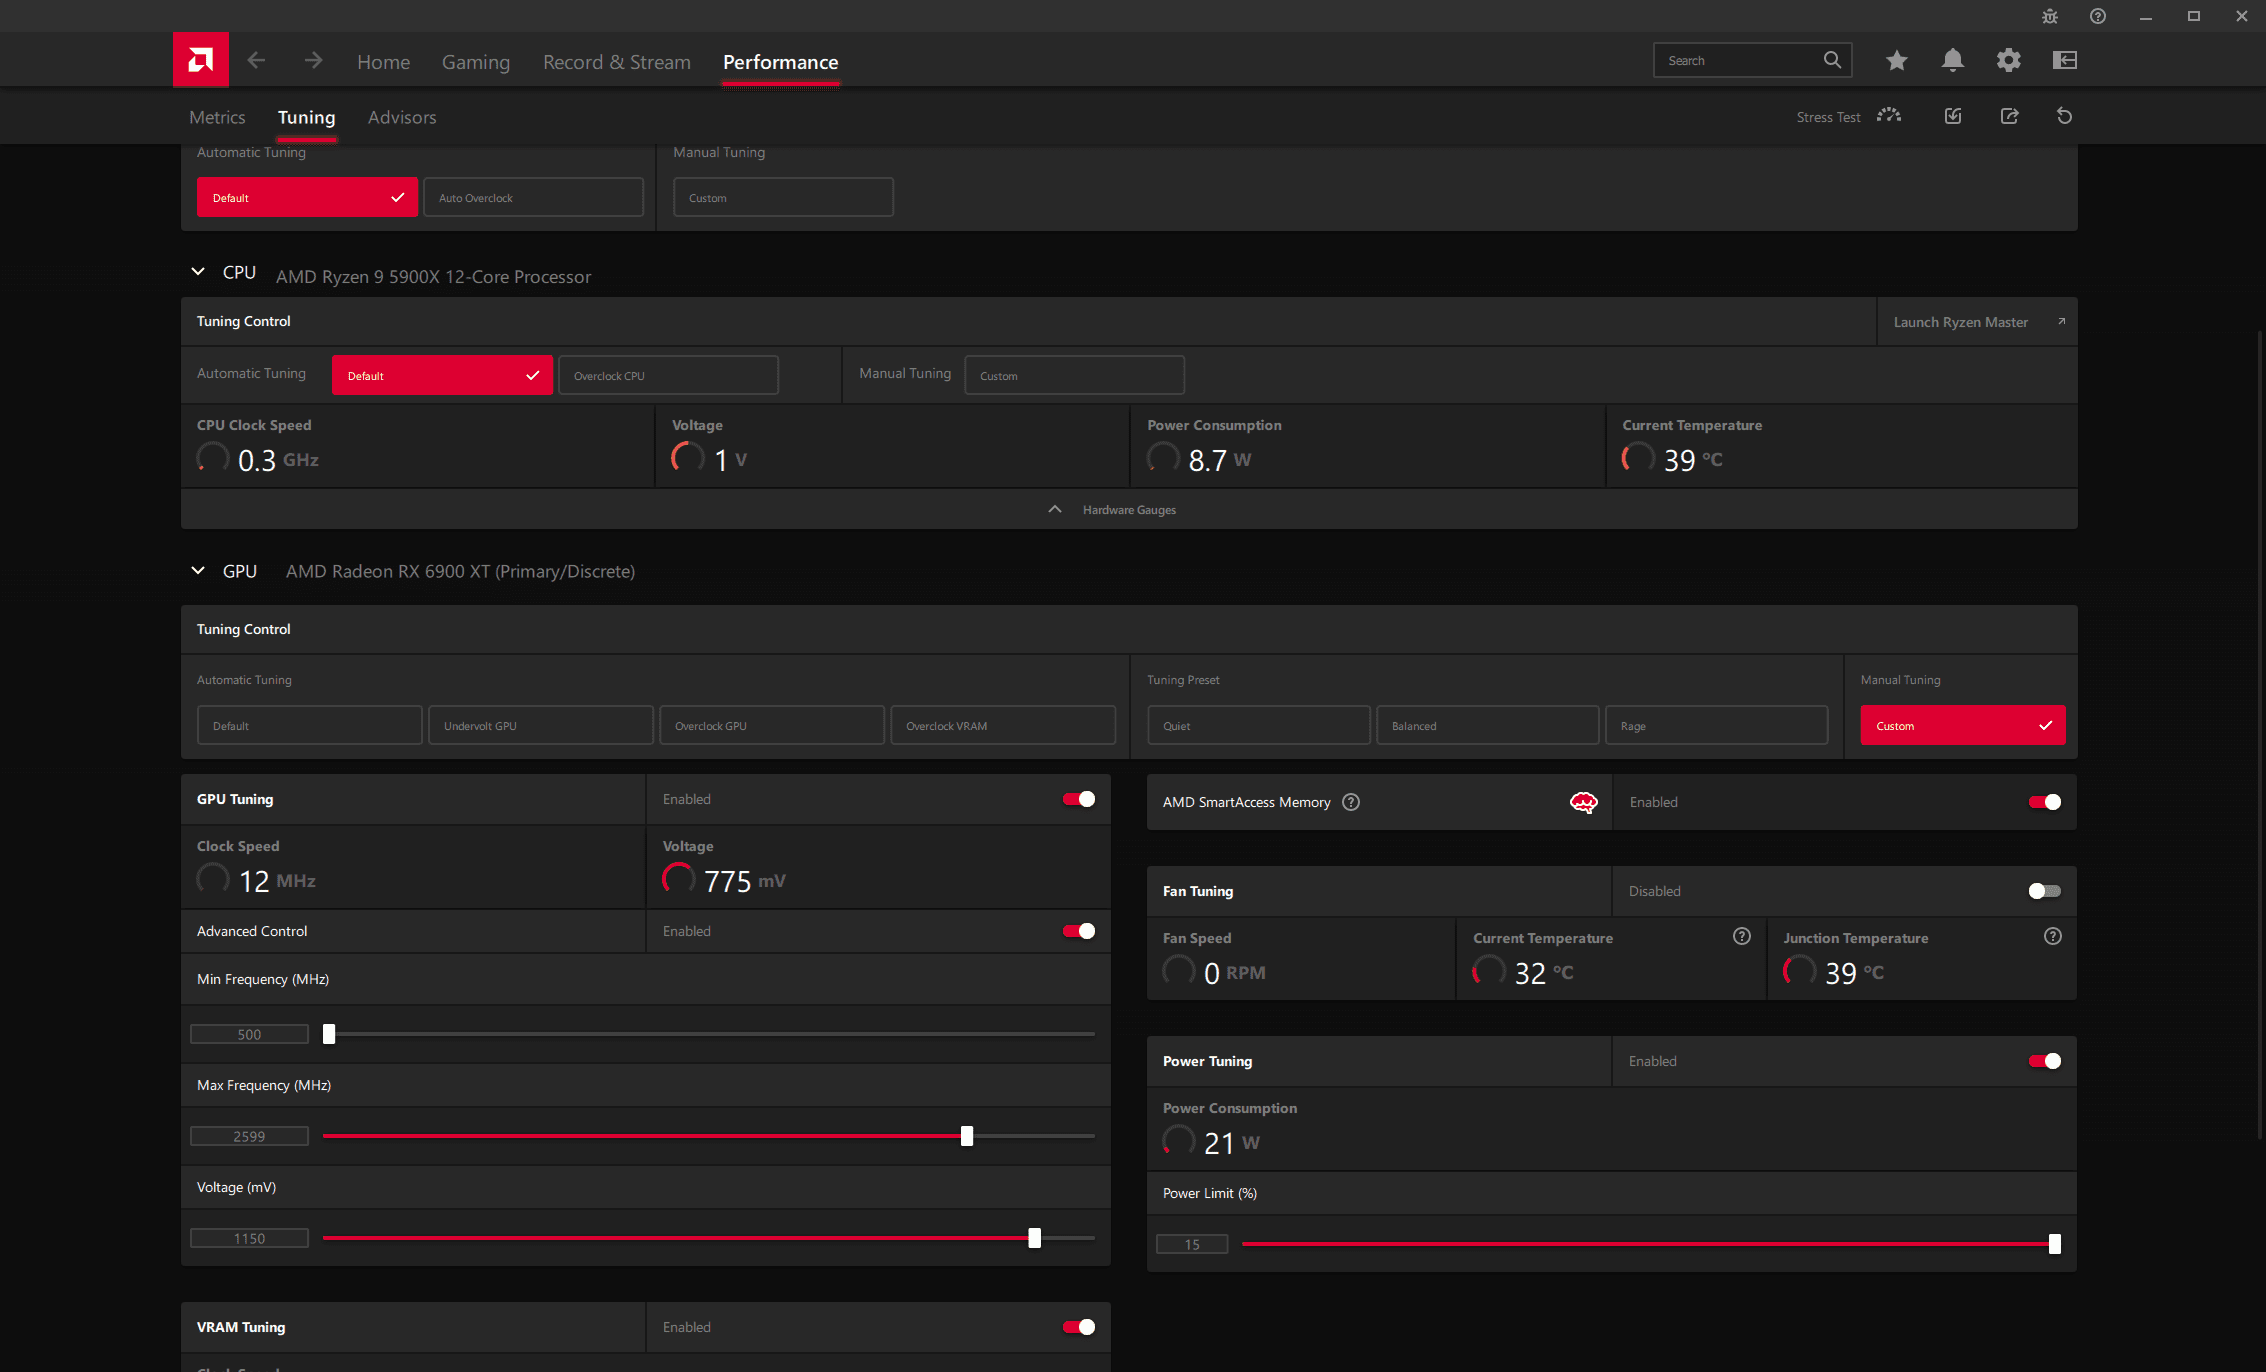Viewport: 2266px width, 1372px height.
Task: Click Voltage value field 1150
Action: 249,1238
